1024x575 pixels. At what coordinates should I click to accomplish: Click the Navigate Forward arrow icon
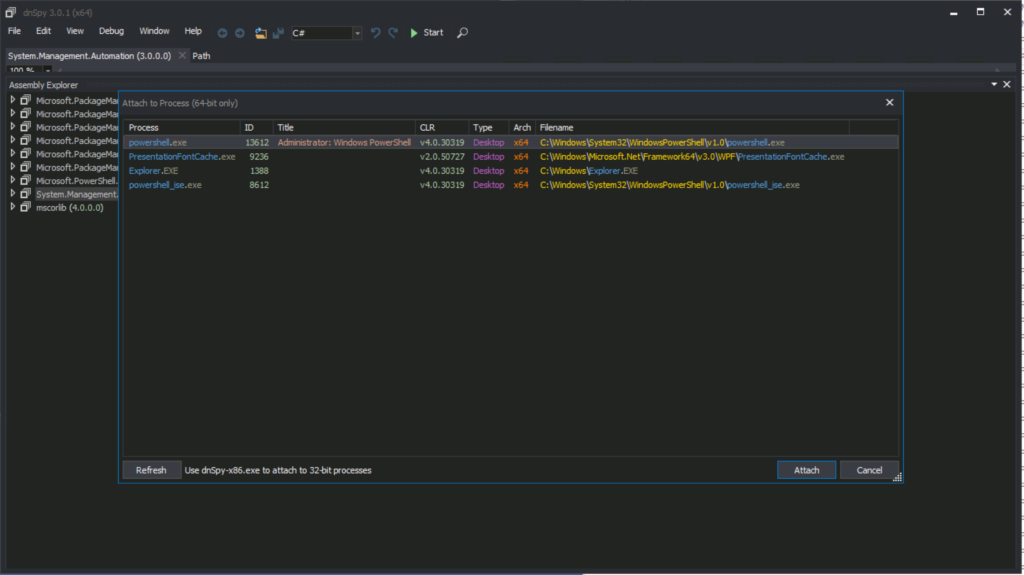[240, 33]
